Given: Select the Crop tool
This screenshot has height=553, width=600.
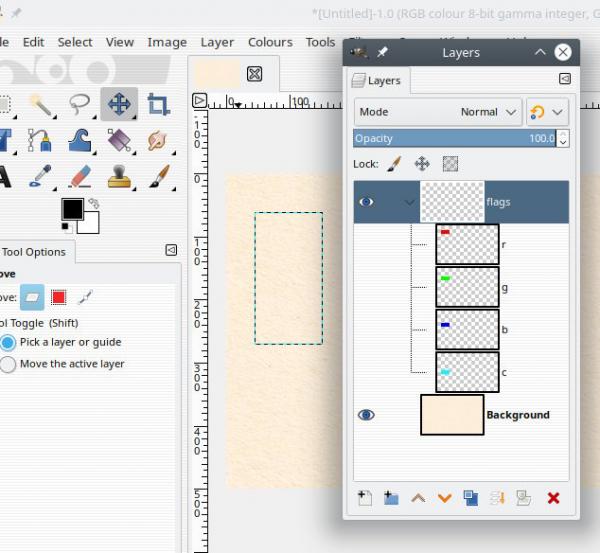Looking at the screenshot, I should point(159,104).
